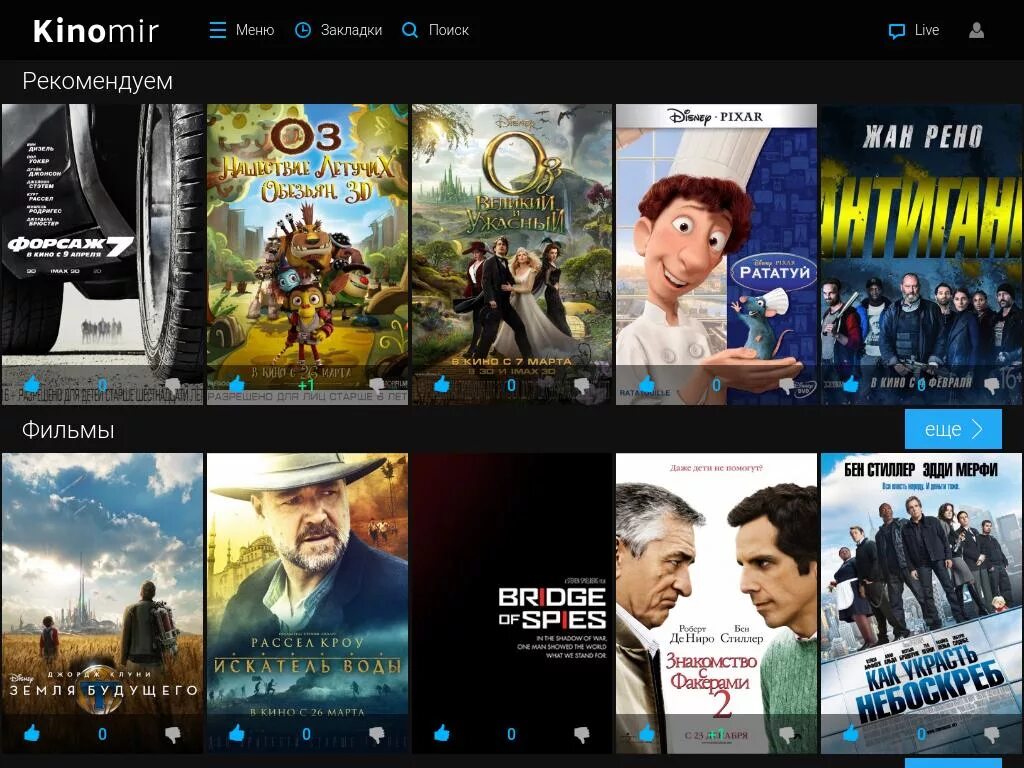Like Искатель воды
Image resolution: width=1024 pixels, height=768 pixels.
pos(236,733)
